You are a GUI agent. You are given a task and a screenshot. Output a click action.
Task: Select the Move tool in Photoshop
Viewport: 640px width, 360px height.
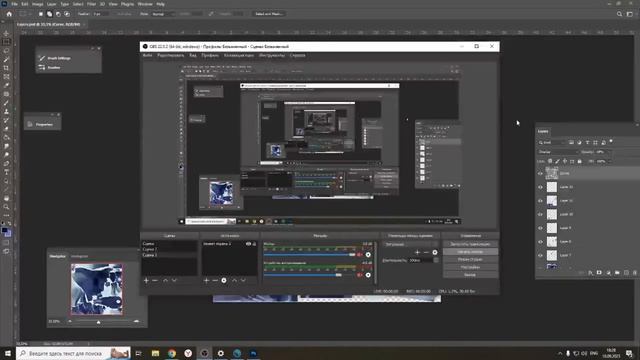[6, 33]
